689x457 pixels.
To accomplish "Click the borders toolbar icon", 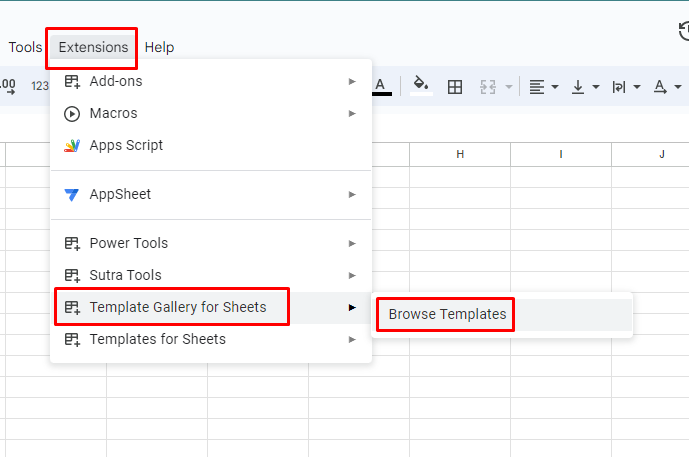I will 455,87.
